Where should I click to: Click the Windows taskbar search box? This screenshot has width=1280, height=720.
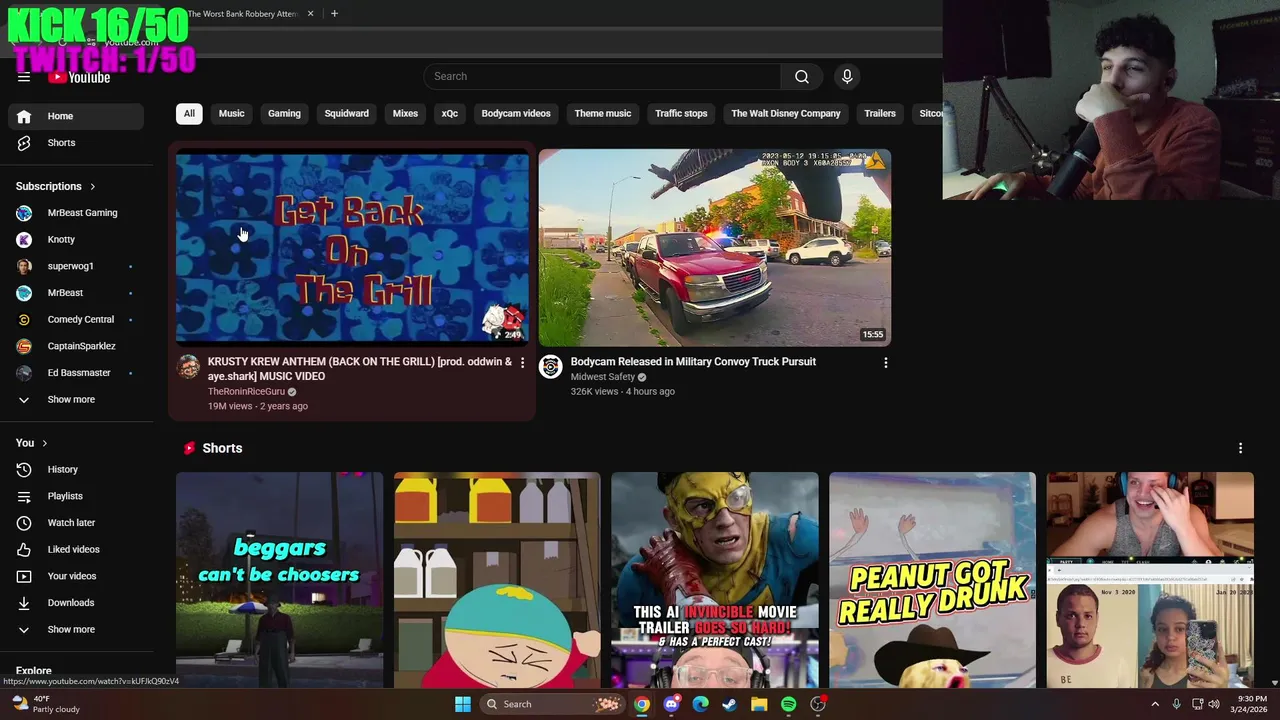551,704
